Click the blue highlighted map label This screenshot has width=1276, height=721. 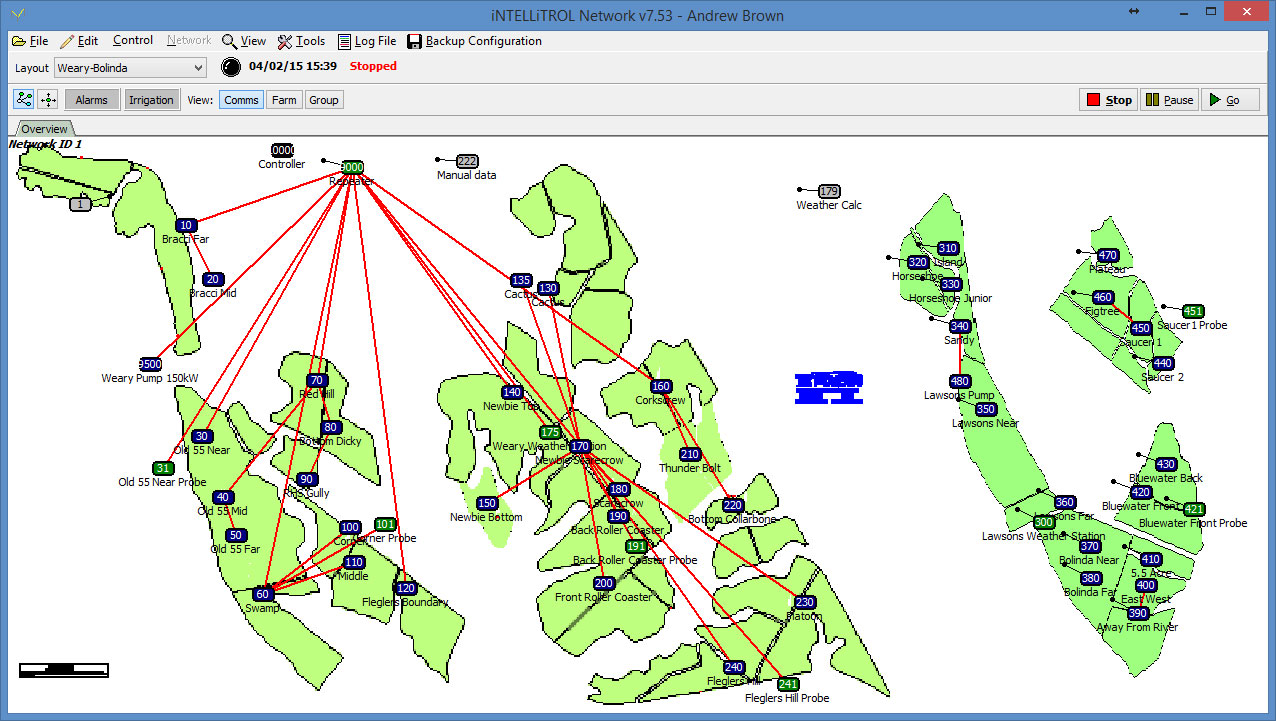[x=829, y=388]
